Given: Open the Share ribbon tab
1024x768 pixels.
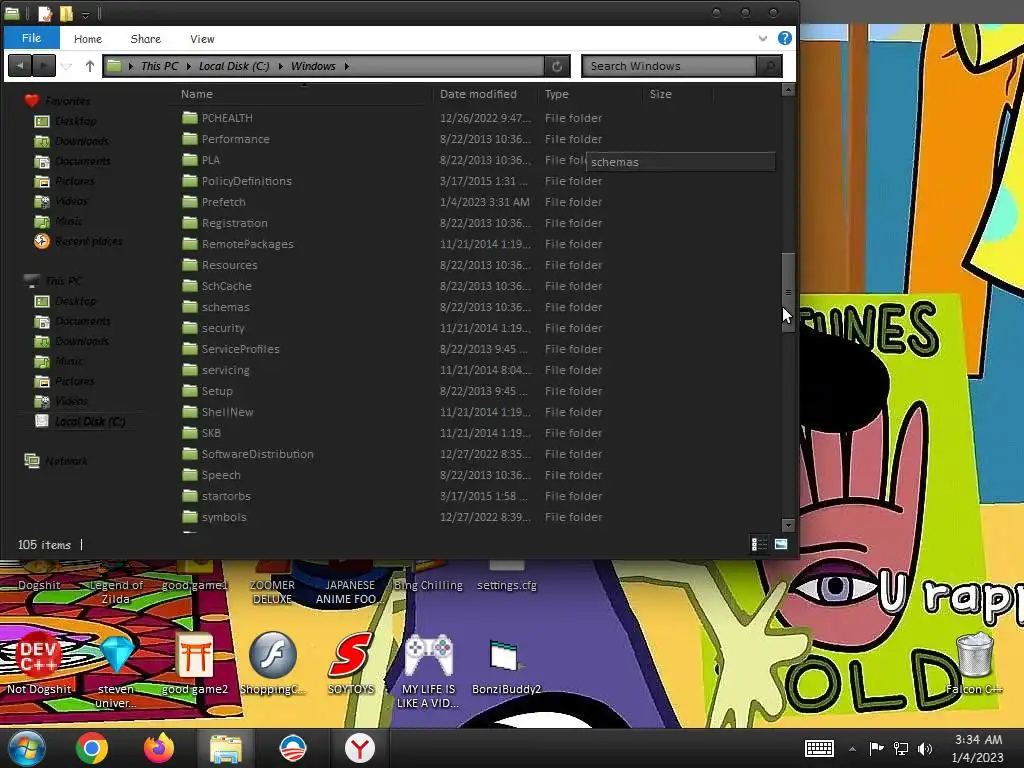Looking at the screenshot, I should tap(146, 39).
